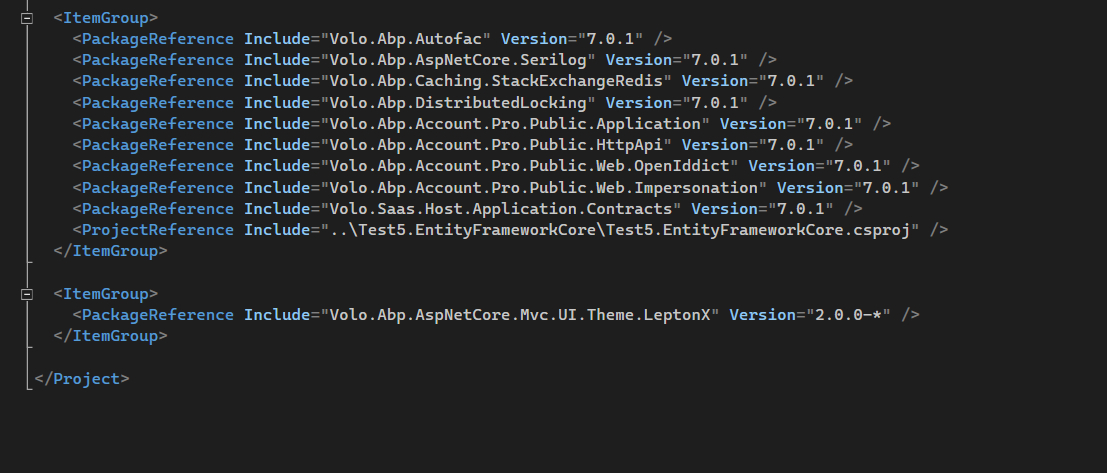
Task: Click the ProjectReference tag name
Action: tap(158, 230)
